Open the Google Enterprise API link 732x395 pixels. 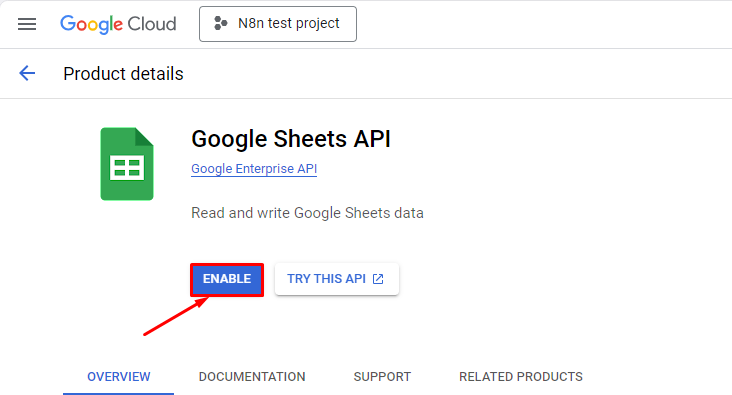254,169
